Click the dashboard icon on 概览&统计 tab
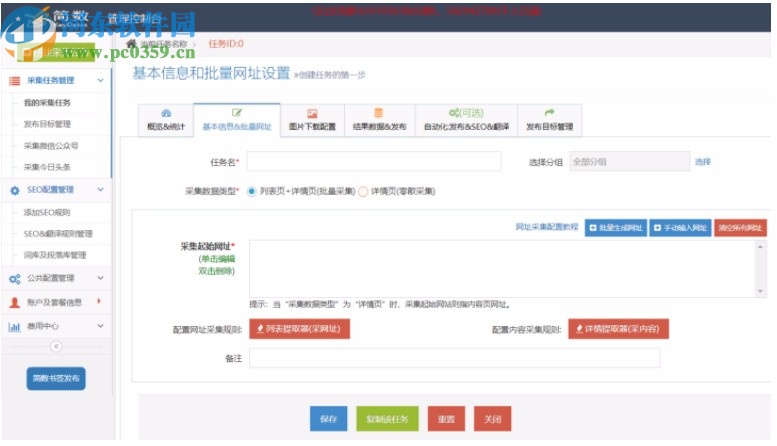 pyautogui.click(x=166, y=113)
